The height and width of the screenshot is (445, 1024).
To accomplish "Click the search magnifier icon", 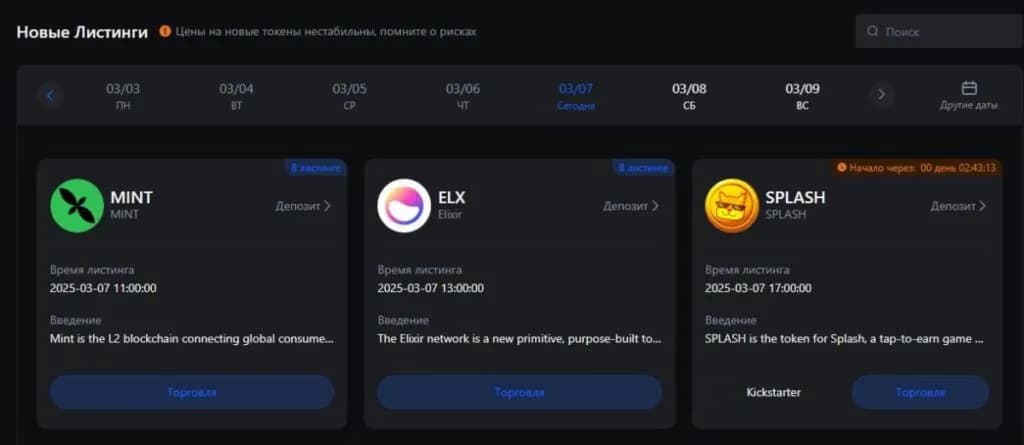I will [x=872, y=31].
